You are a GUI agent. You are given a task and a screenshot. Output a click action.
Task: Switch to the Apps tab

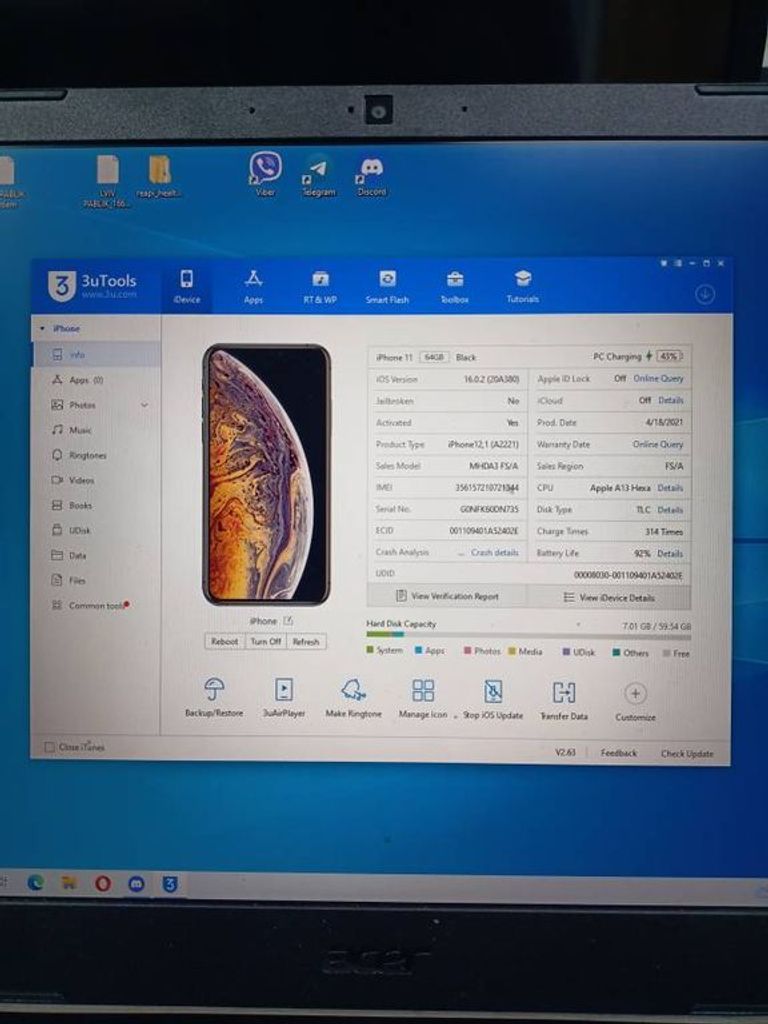pyautogui.click(x=253, y=287)
